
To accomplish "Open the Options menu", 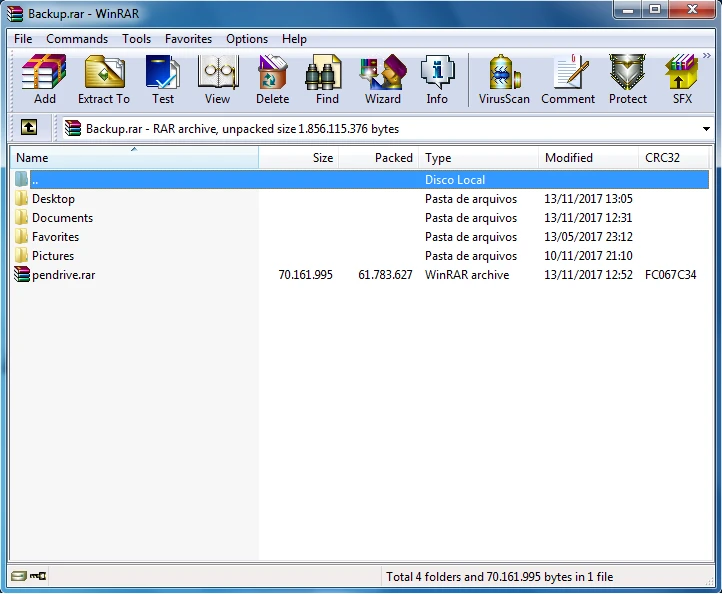I will (247, 39).
